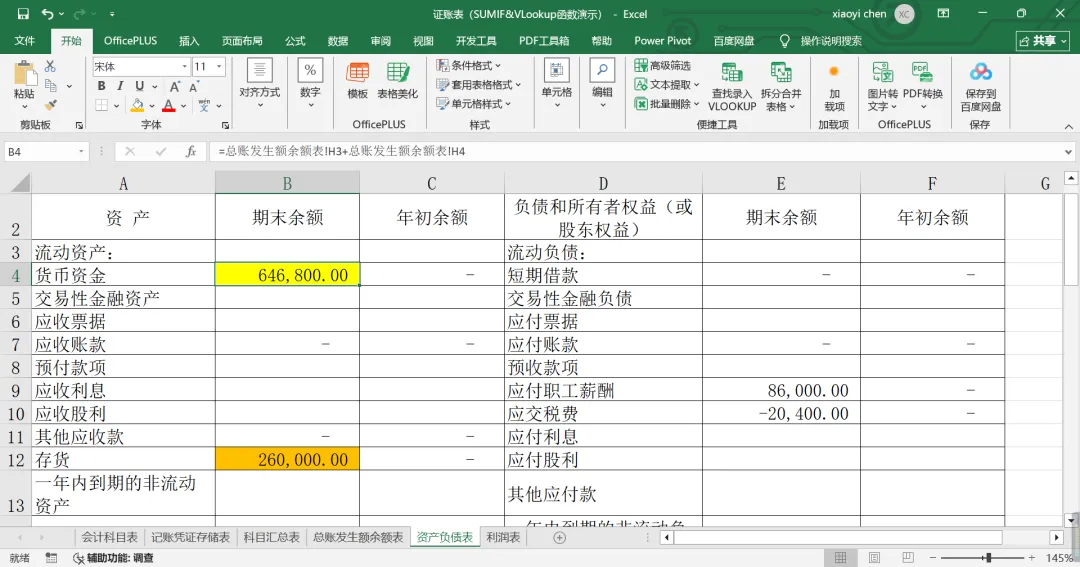
Task: Cut selection with the scissors icon
Action: pyautogui.click(x=50, y=66)
